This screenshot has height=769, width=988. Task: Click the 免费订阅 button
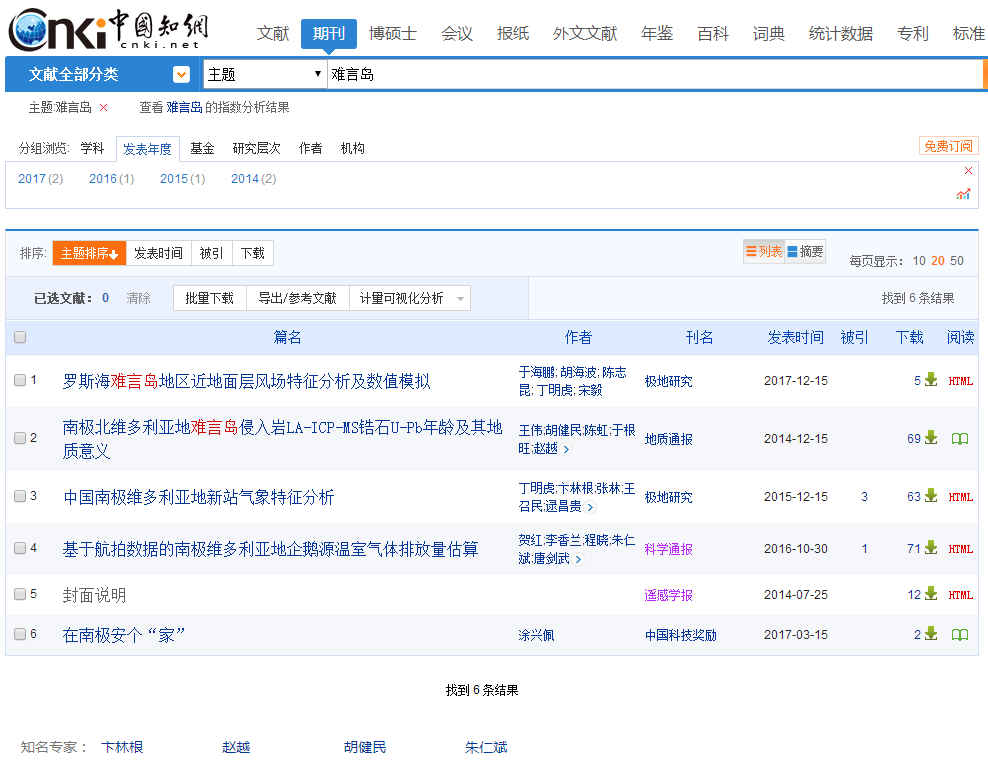[948, 145]
